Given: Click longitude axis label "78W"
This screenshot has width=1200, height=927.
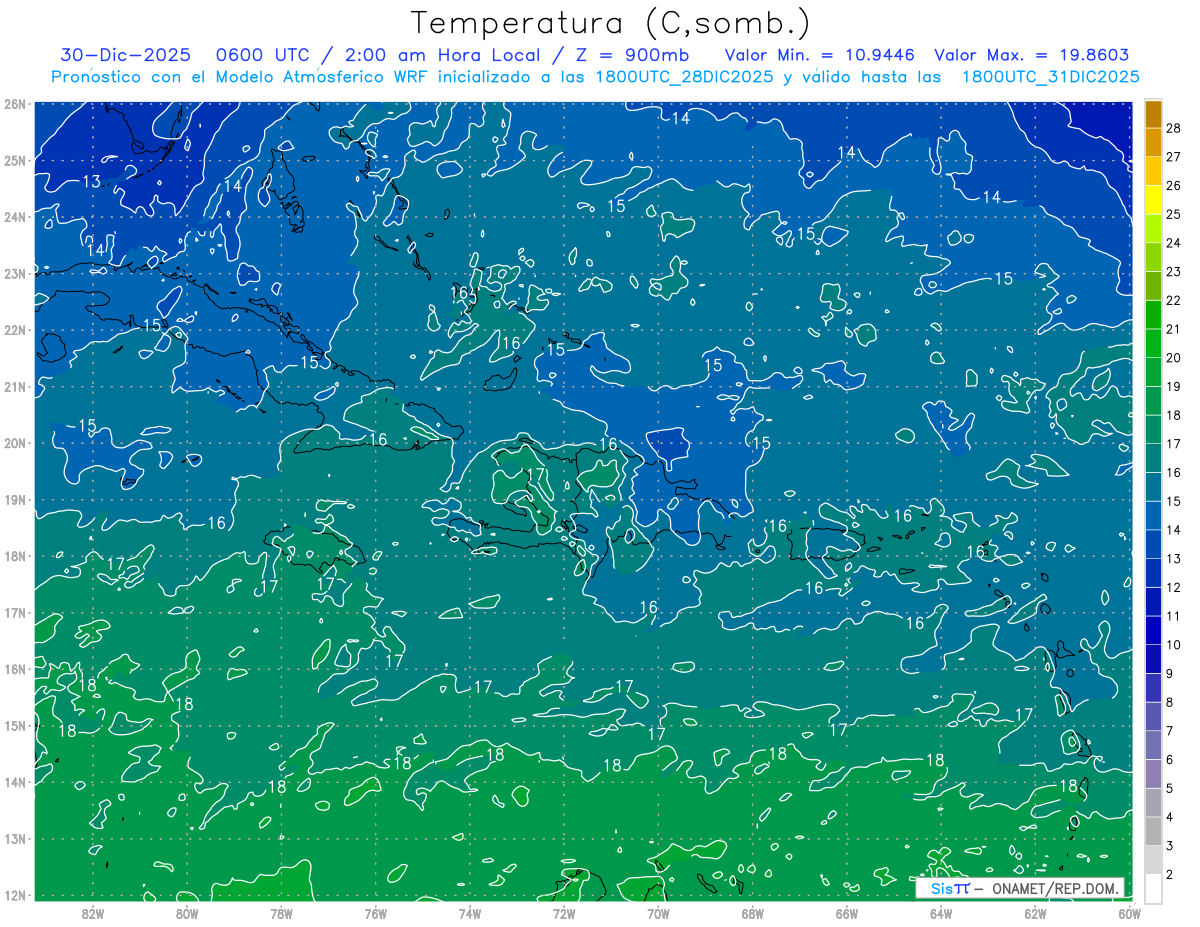Looking at the screenshot, I should pyautogui.click(x=281, y=913).
